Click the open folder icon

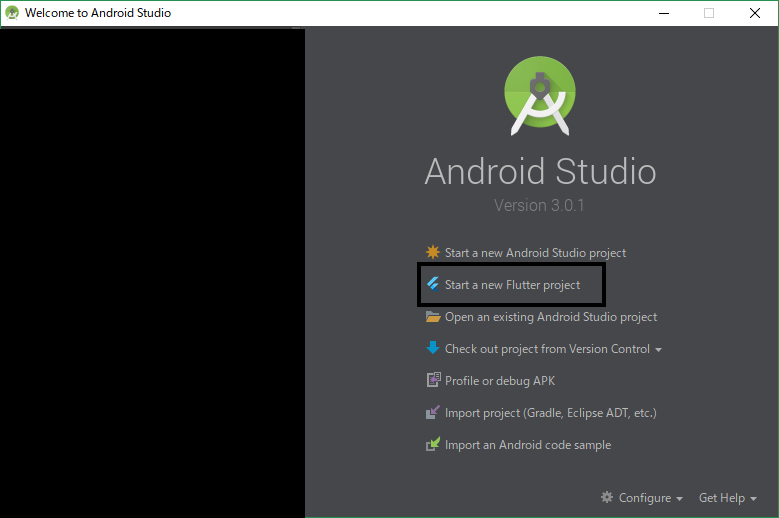(x=433, y=316)
